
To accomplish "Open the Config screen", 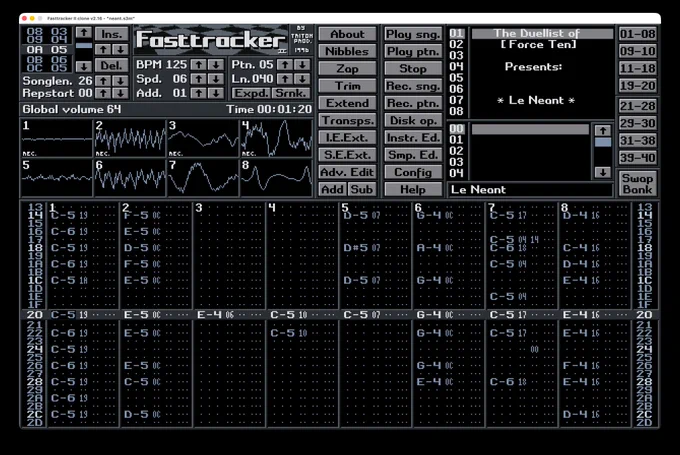I will point(413,172).
